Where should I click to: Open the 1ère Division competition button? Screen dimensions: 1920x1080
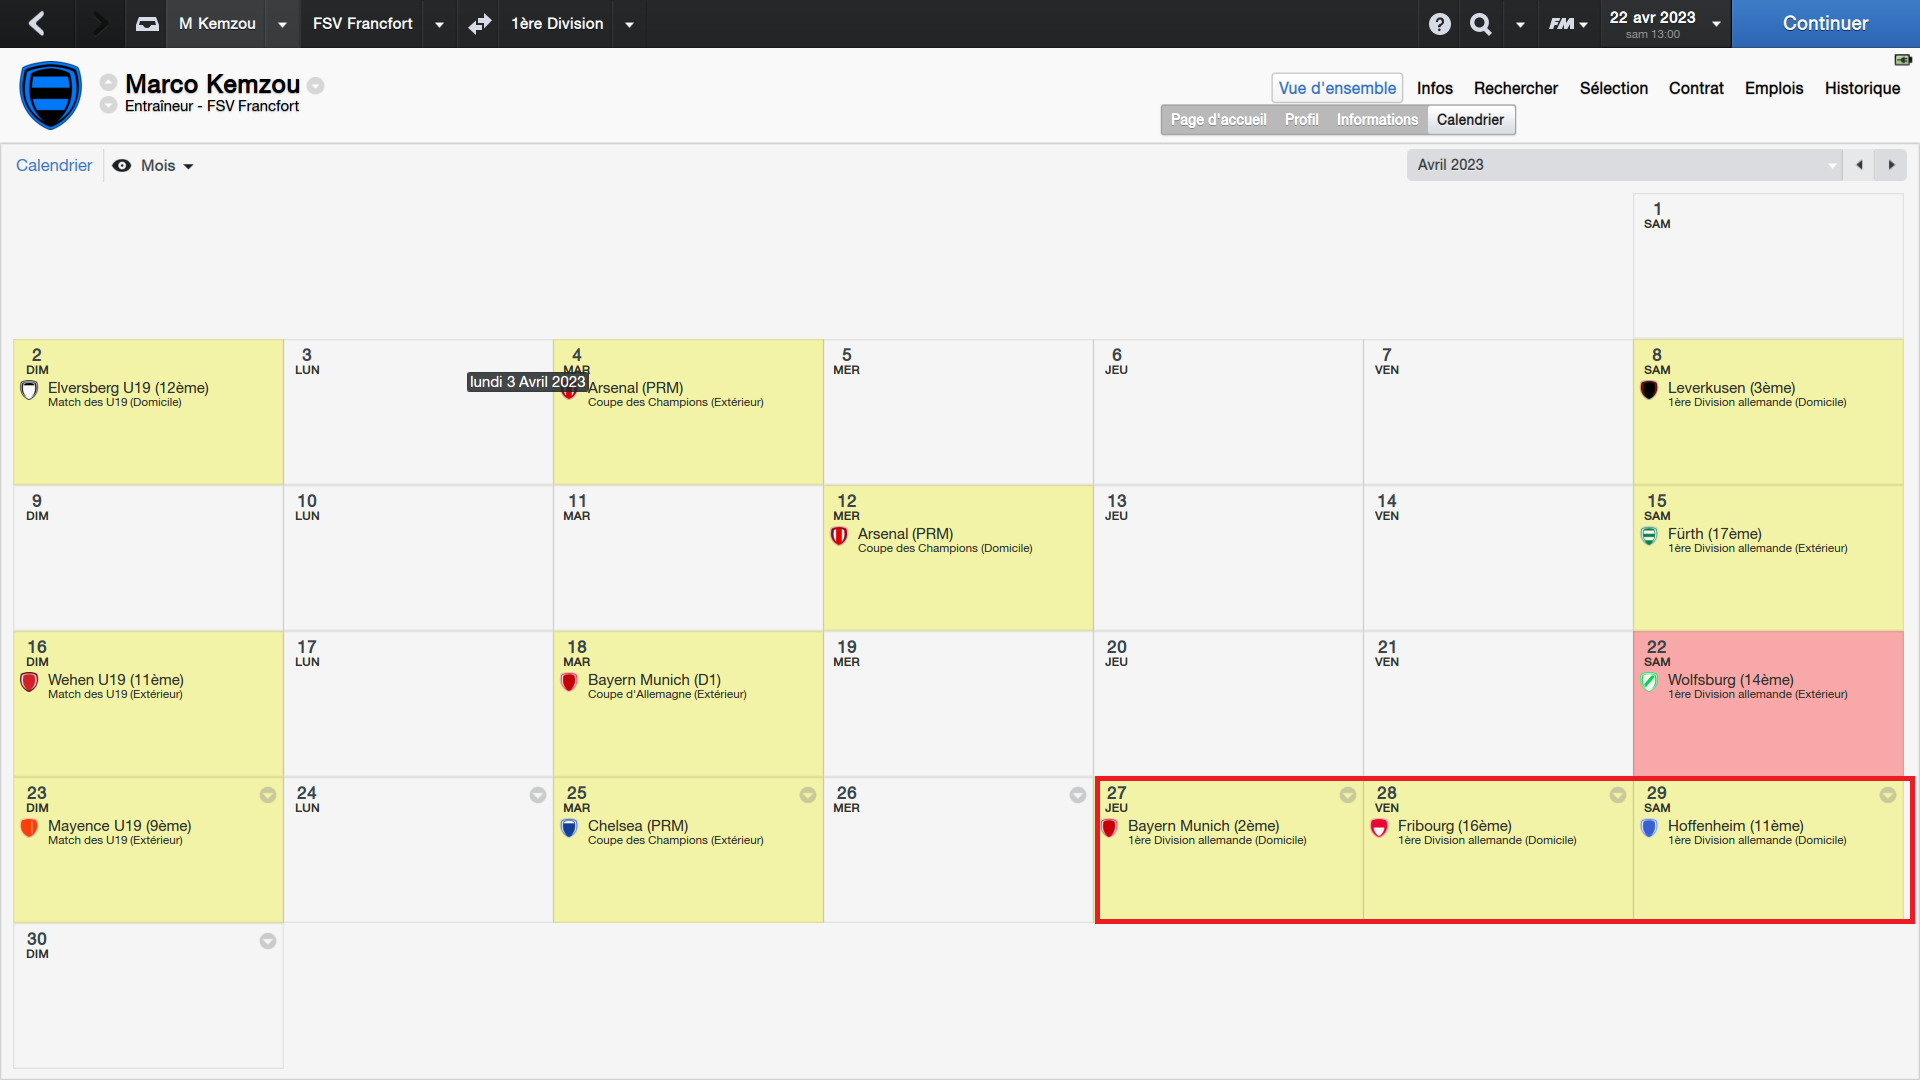(557, 24)
